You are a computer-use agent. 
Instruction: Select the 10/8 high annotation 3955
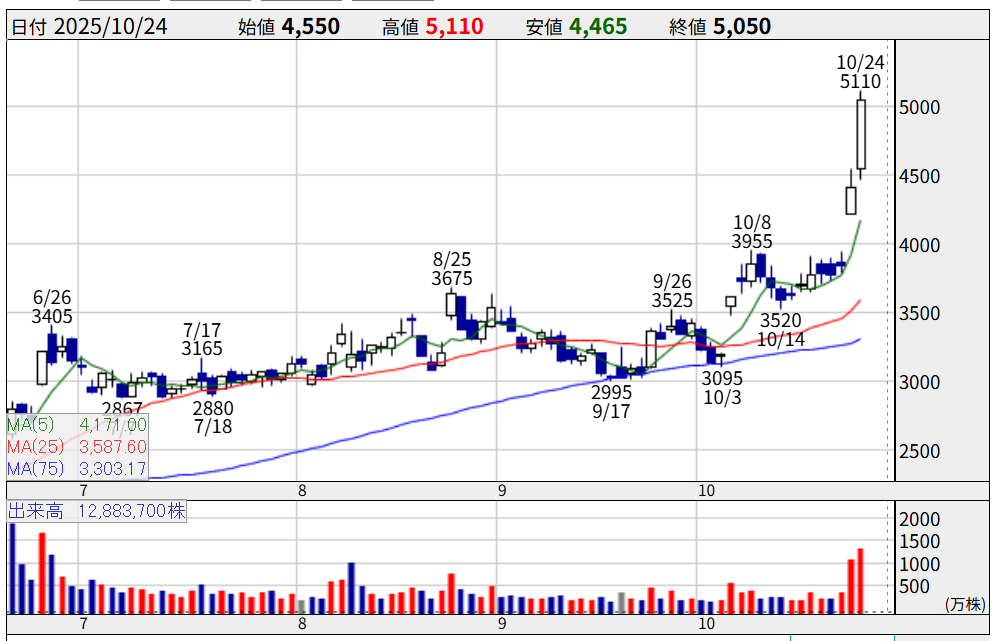click(751, 241)
